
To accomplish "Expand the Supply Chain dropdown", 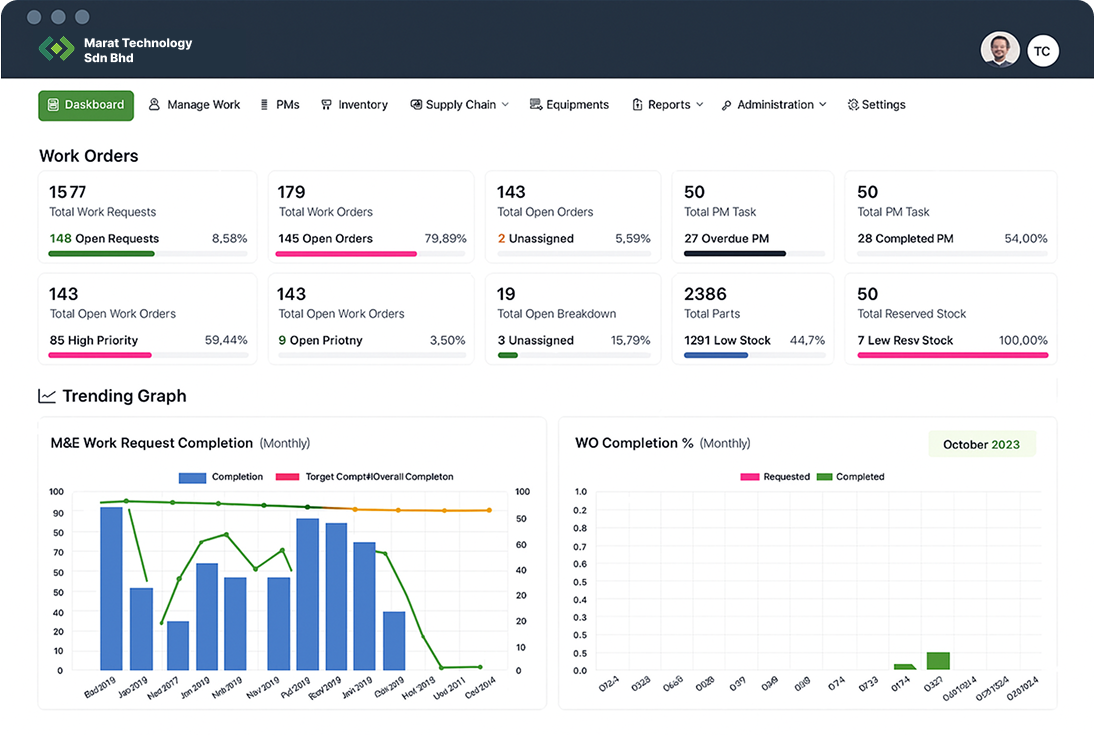I will (459, 105).
